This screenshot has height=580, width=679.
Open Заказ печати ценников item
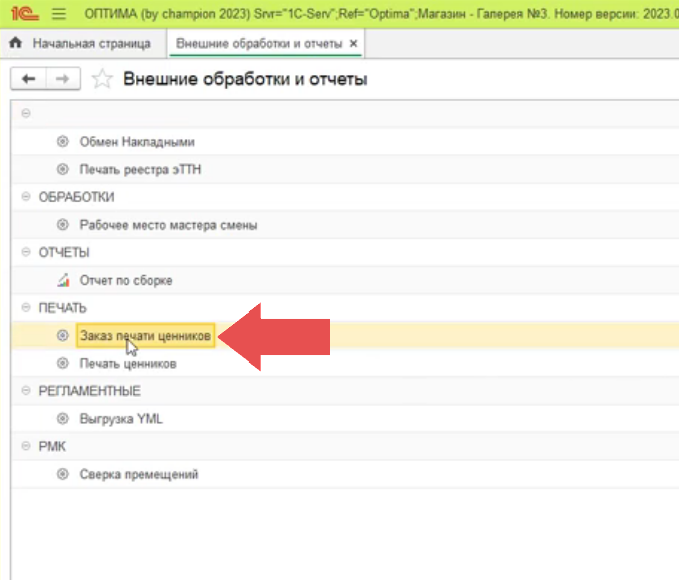(145, 337)
